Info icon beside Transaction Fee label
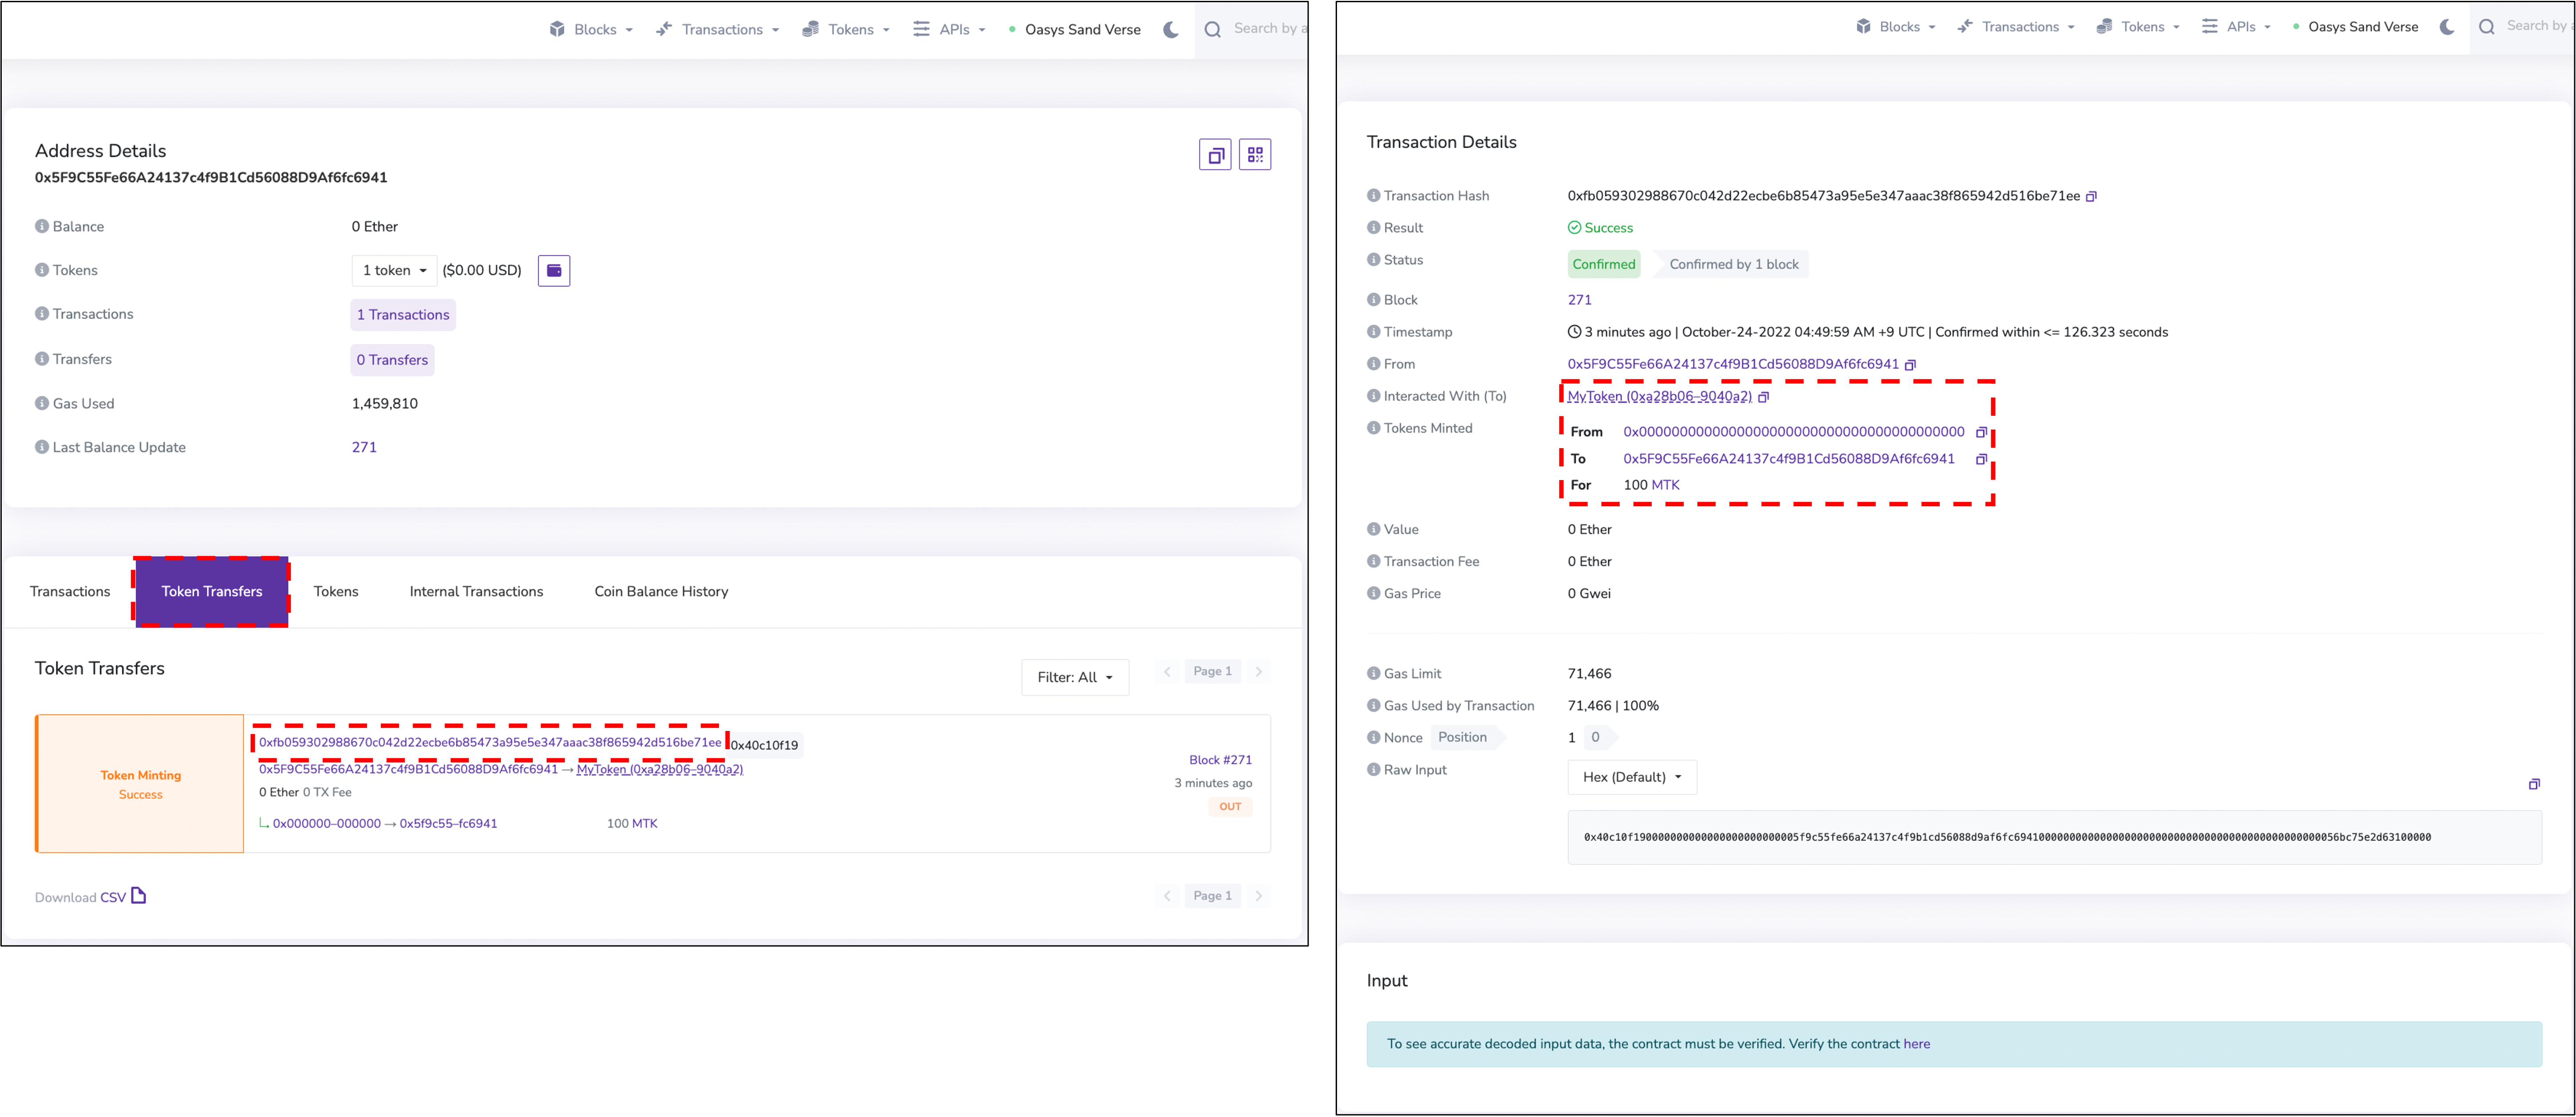The width and height of the screenshot is (2576, 1117). (x=1374, y=562)
